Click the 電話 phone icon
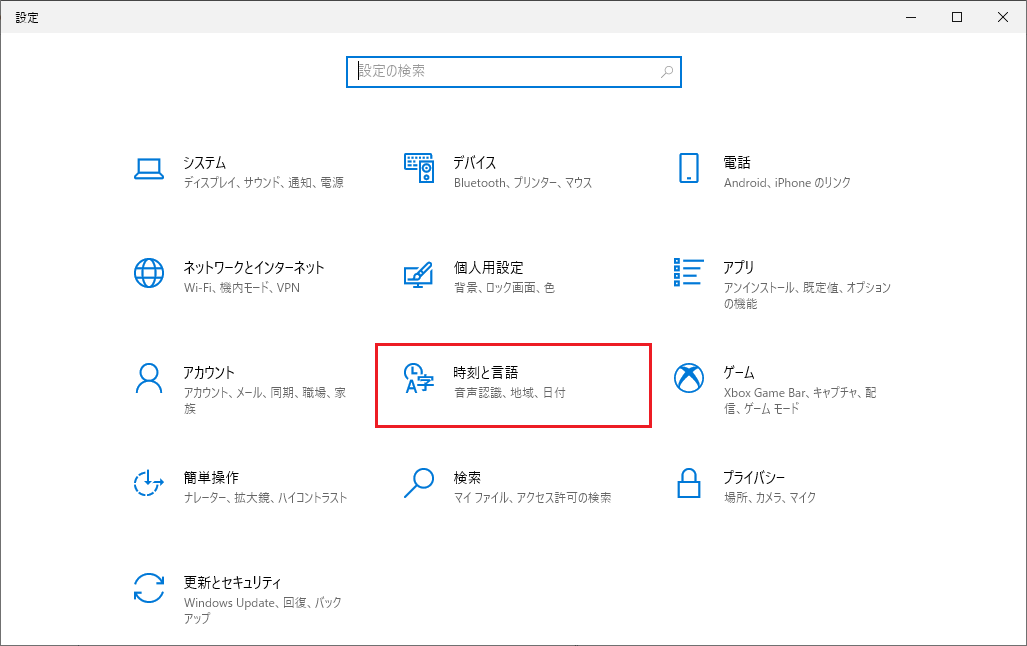The image size is (1027, 646). tap(688, 169)
